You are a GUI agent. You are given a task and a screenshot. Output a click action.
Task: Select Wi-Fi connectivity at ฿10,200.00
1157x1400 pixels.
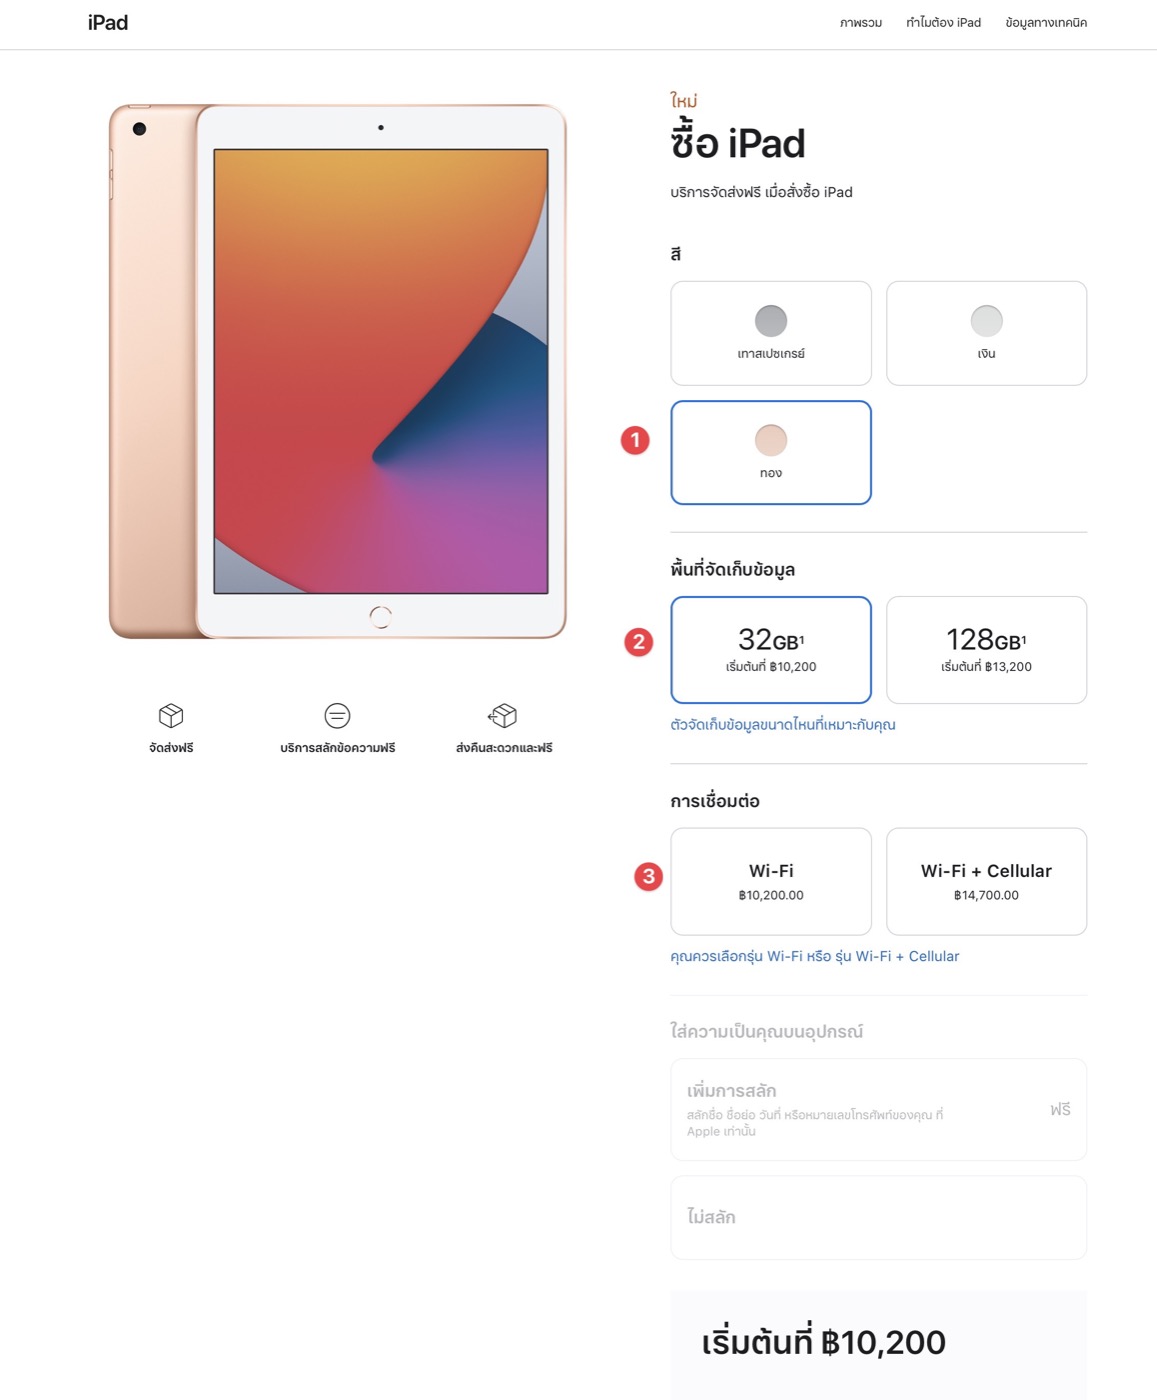pos(771,882)
